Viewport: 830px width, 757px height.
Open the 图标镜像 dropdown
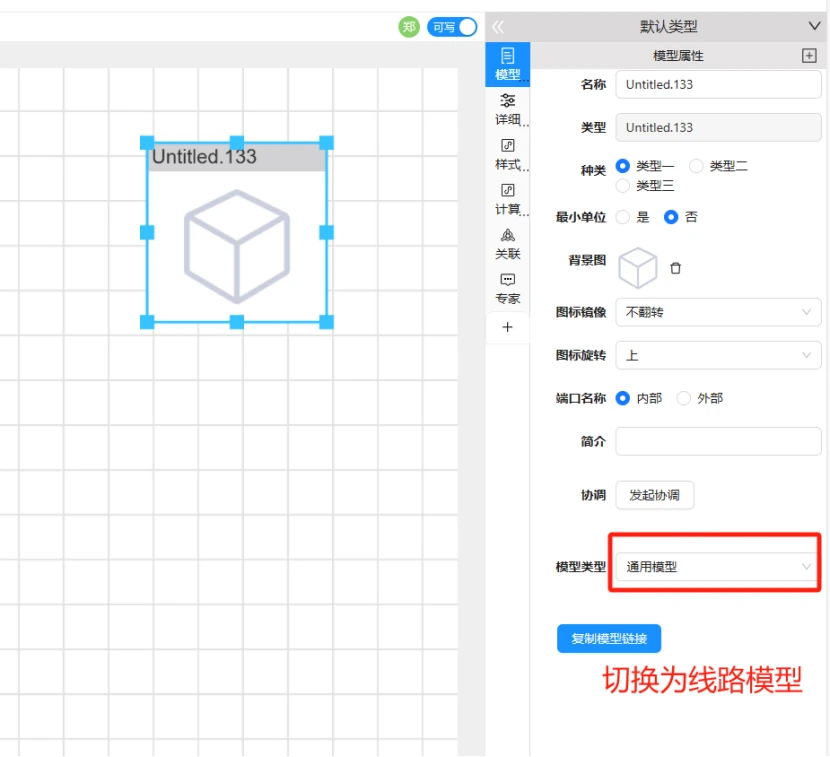coord(718,312)
